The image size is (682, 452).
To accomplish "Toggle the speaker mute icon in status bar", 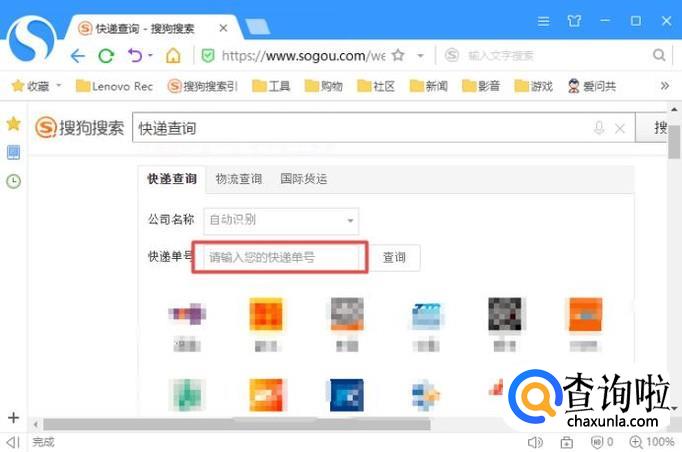I will pyautogui.click(x=535, y=442).
